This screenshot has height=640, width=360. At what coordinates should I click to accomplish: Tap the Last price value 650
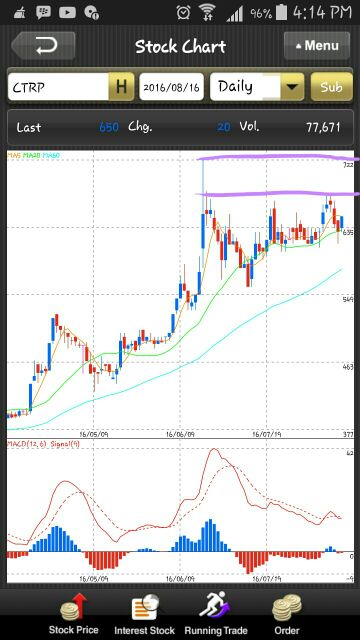click(x=109, y=127)
